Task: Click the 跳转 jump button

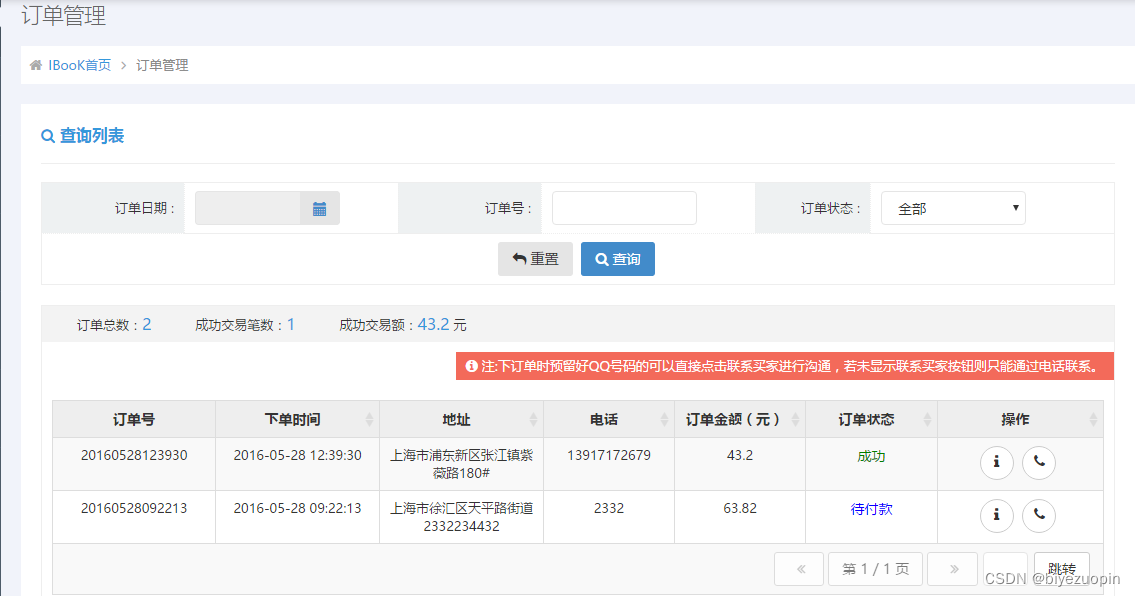Action: (x=1061, y=568)
